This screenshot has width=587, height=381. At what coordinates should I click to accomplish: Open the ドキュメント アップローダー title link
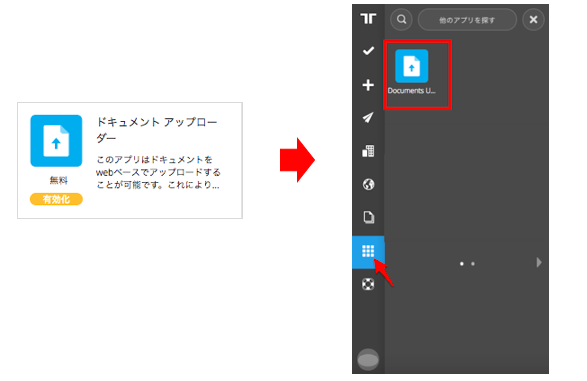tap(156, 130)
